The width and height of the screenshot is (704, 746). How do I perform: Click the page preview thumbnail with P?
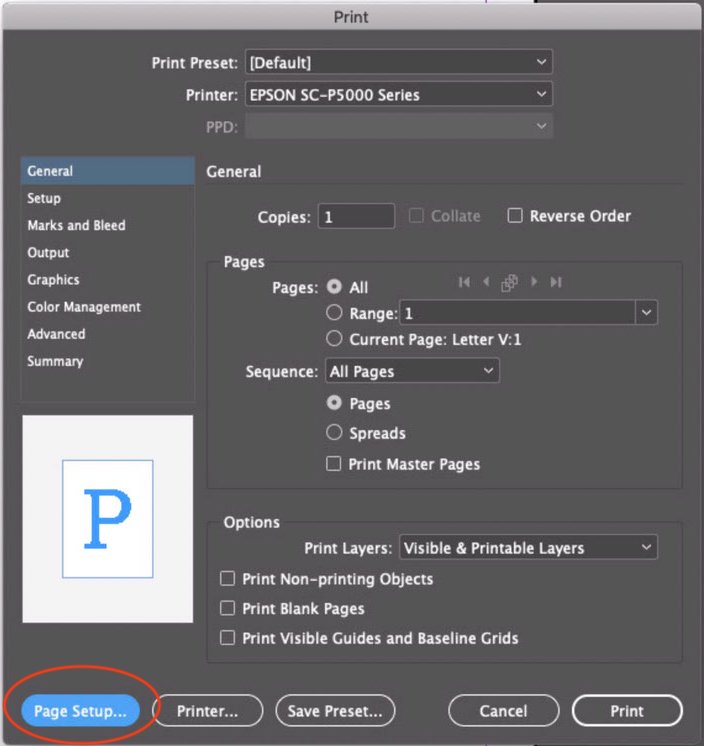click(x=108, y=519)
